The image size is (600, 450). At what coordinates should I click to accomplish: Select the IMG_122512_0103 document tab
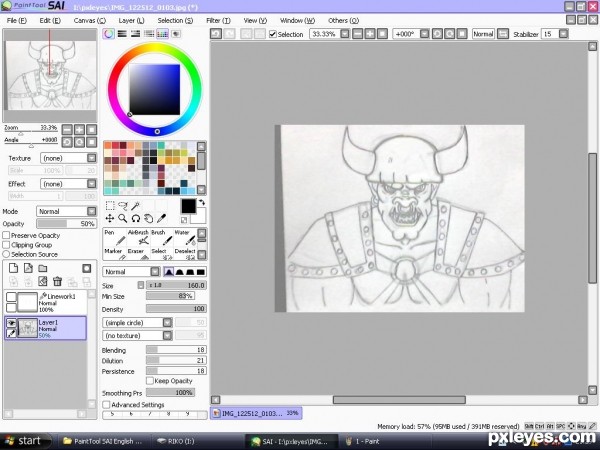tap(256, 413)
